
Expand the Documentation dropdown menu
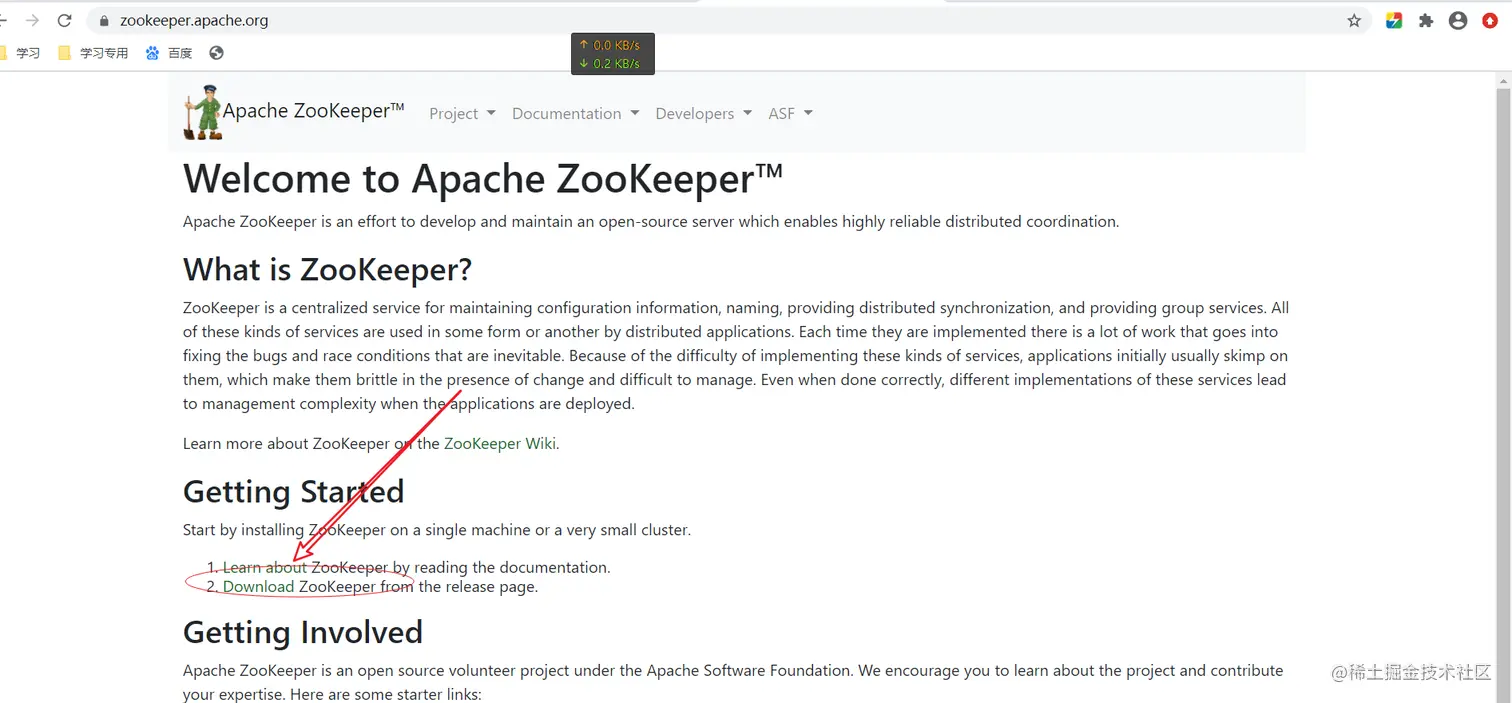tap(575, 113)
